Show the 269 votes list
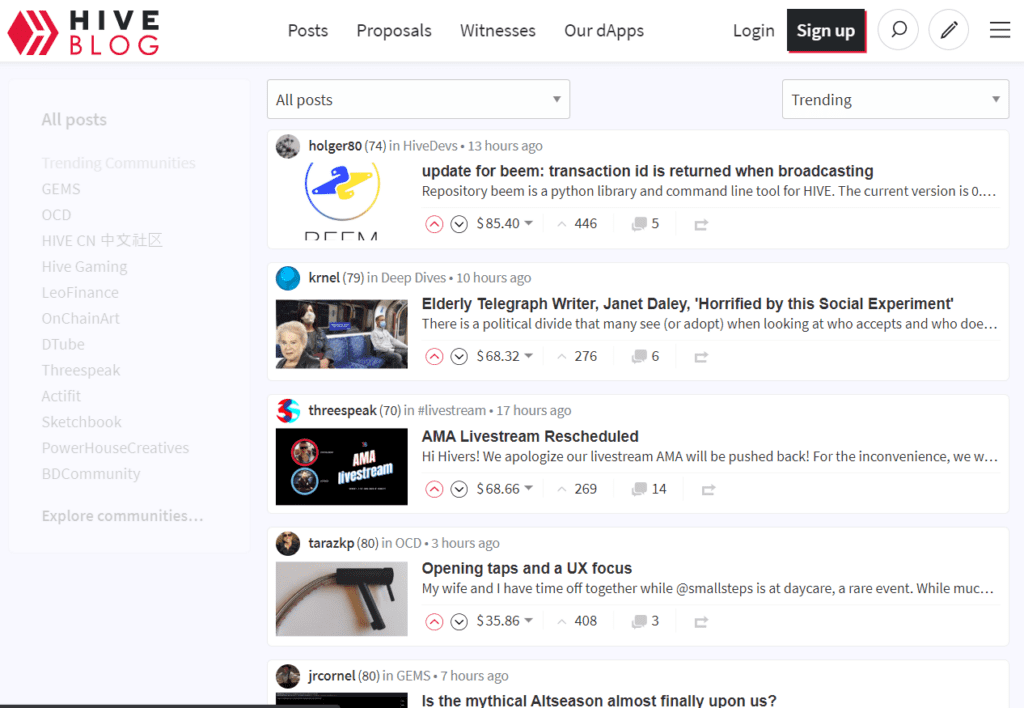This screenshot has height=708, width=1024. (x=585, y=489)
